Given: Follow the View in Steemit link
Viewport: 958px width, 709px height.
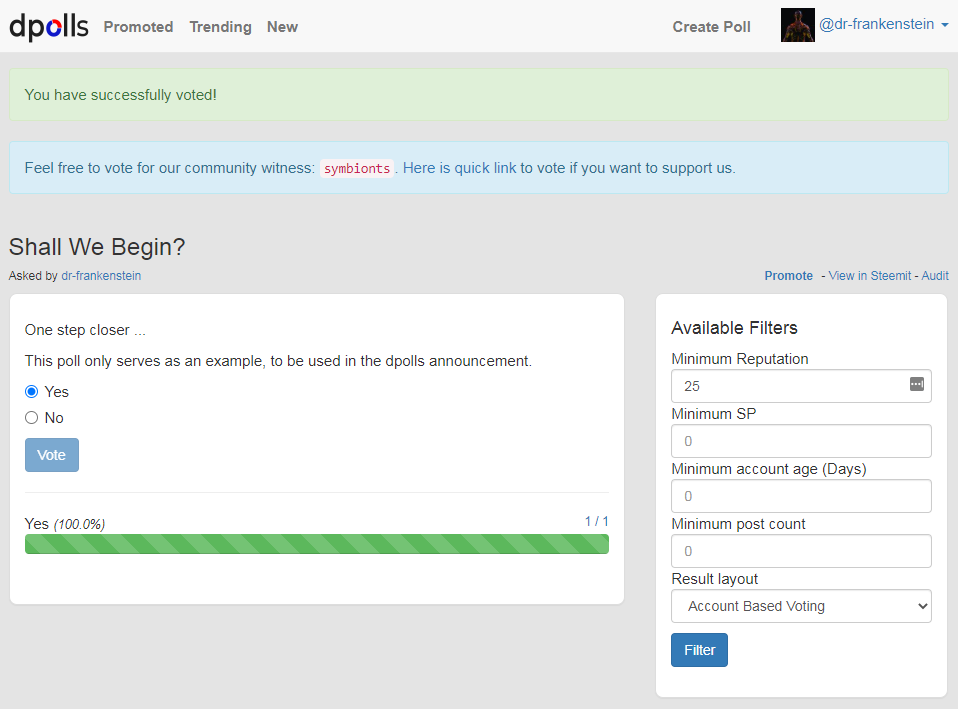Looking at the screenshot, I should (869, 276).
